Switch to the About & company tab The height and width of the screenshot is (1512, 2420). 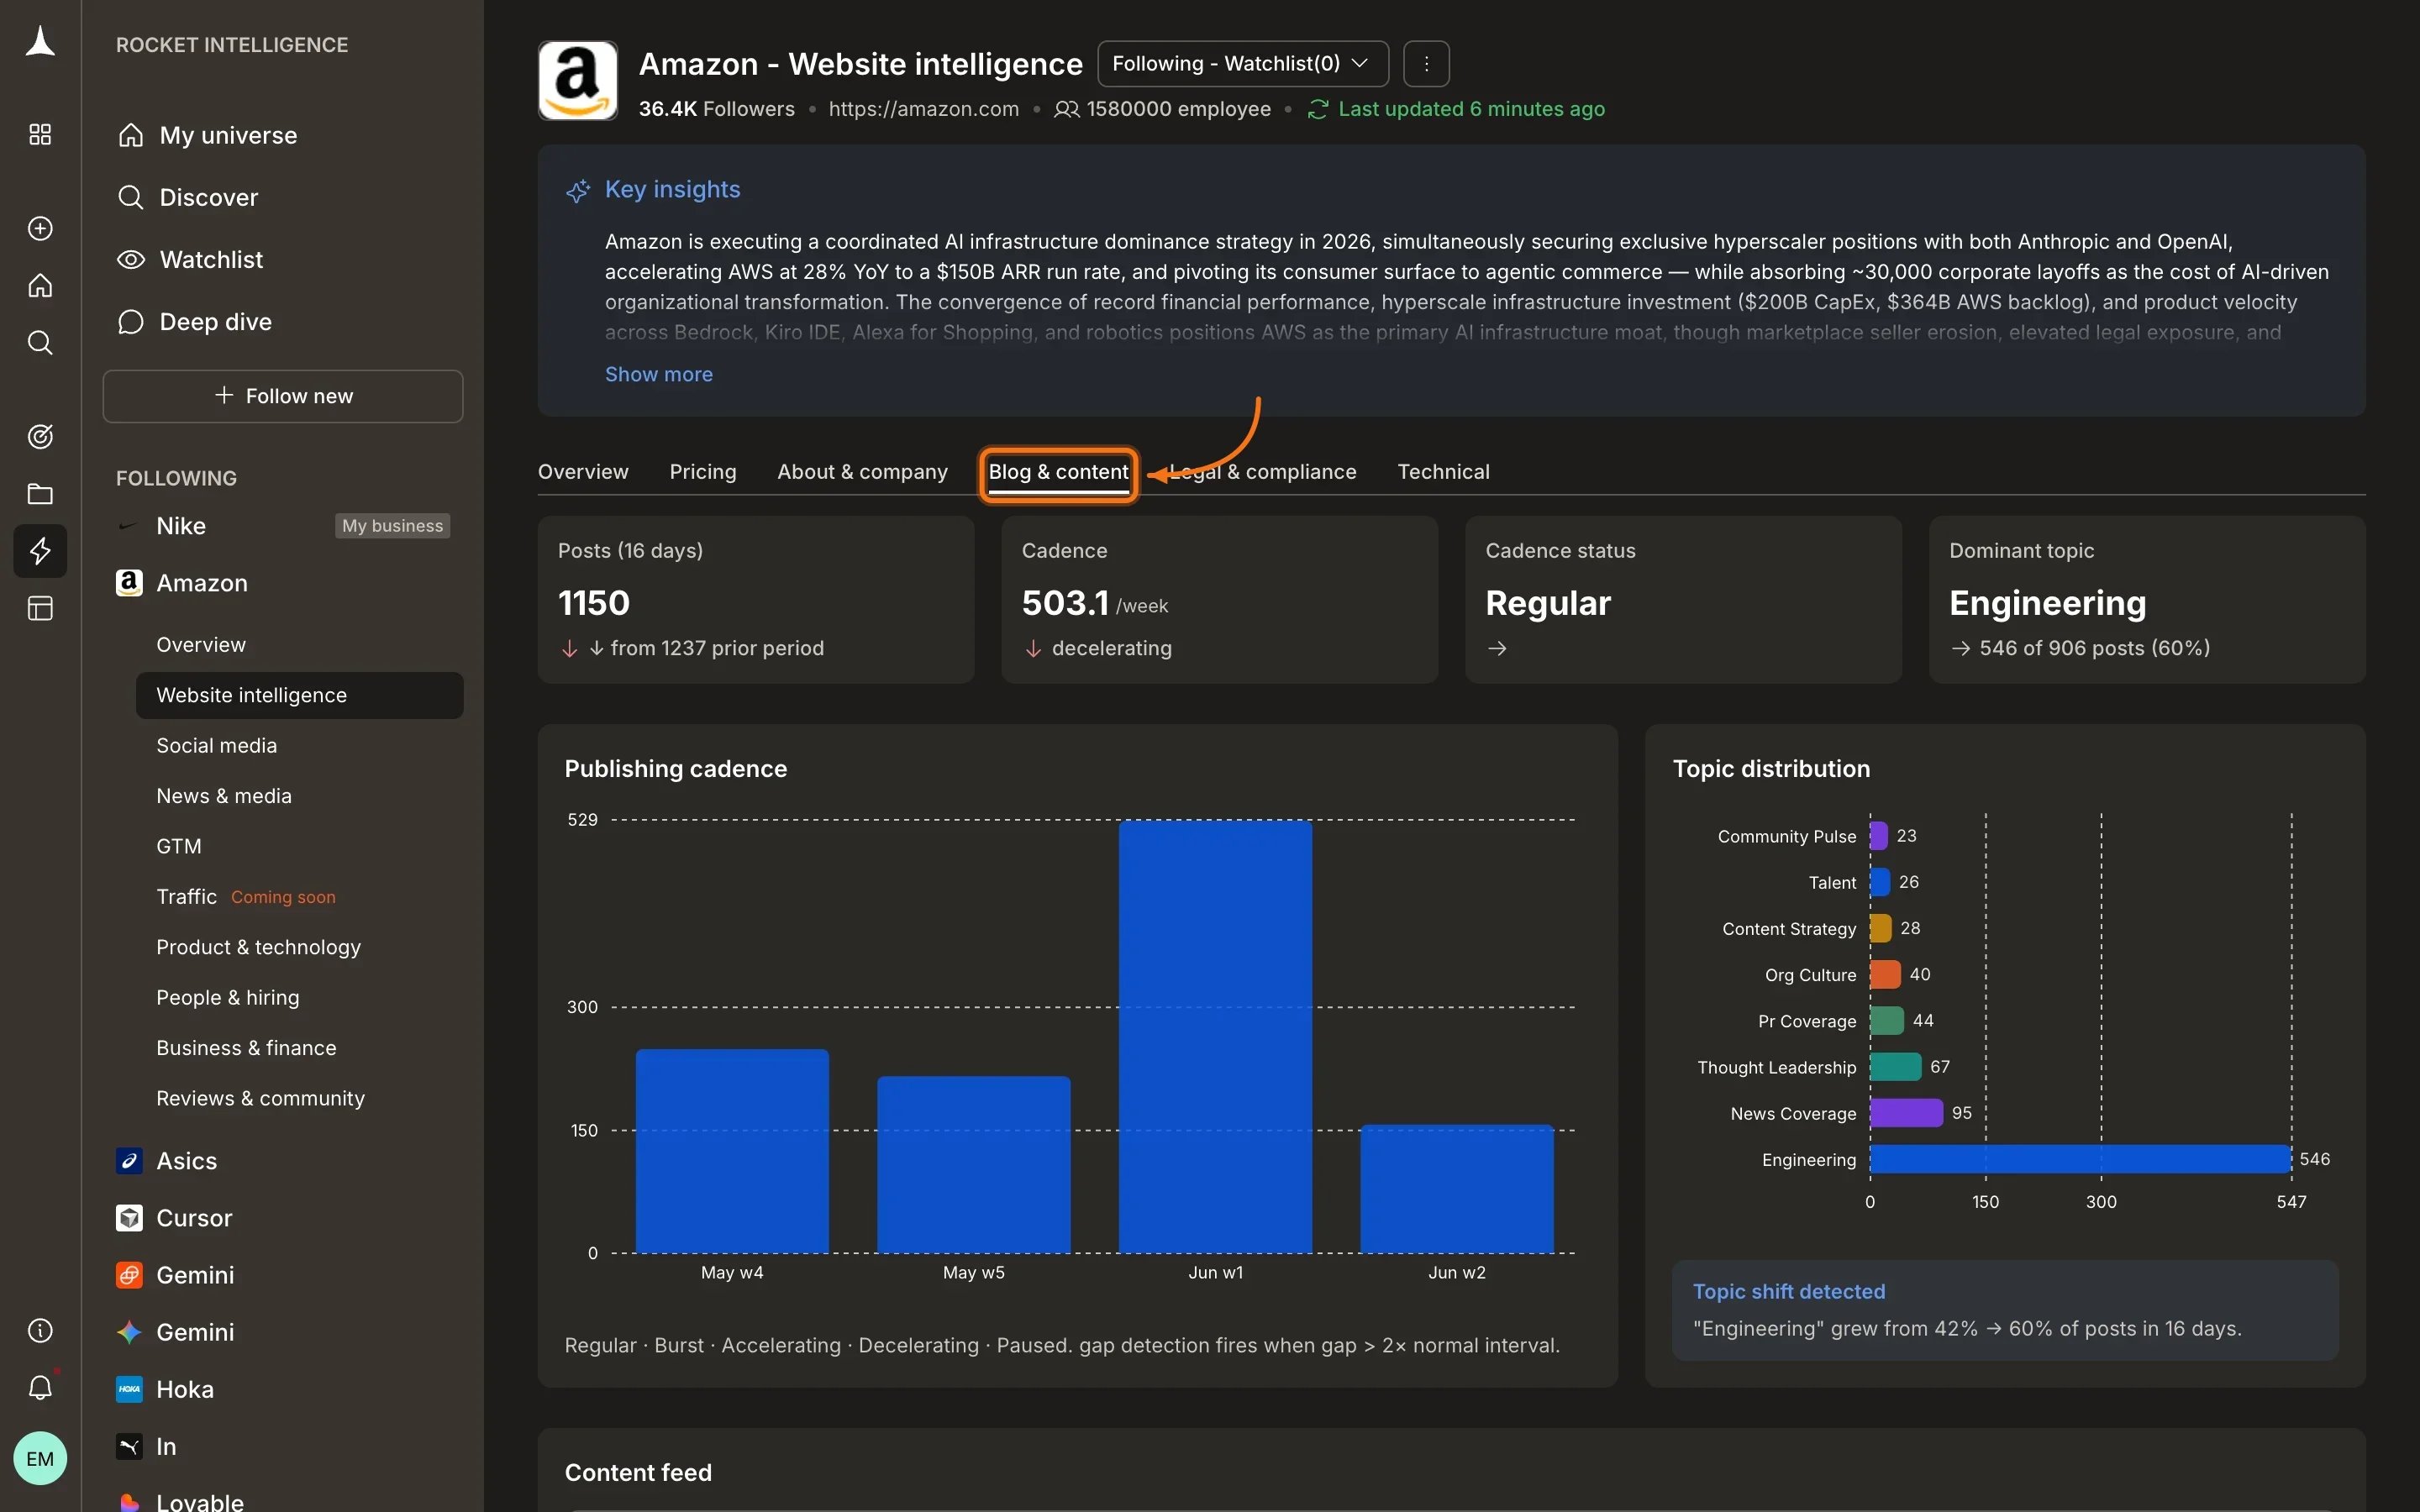[863, 472]
